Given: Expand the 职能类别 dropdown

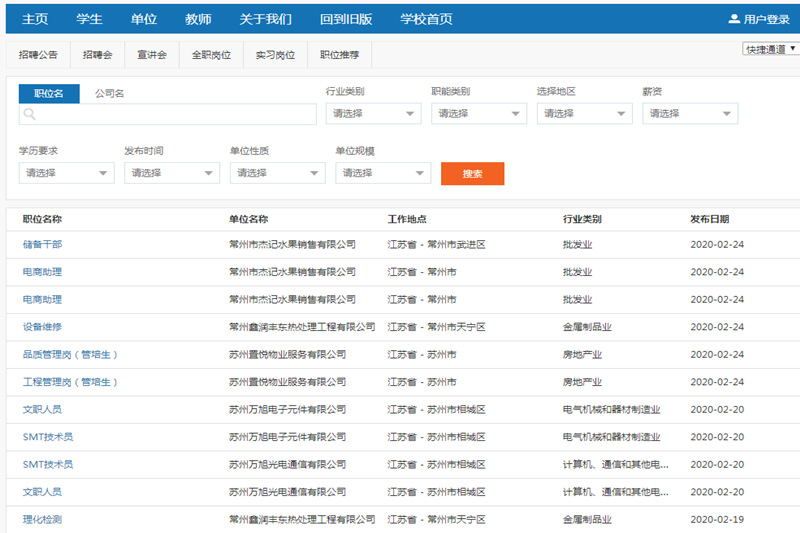Looking at the screenshot, I should click(x=479, y=113).
